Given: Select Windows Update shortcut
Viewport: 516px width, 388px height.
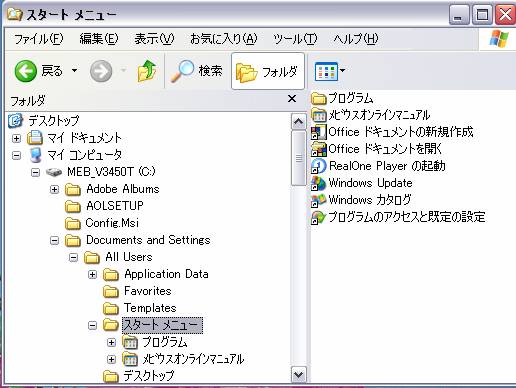Looking at the screenshot, I should click(x=362, y=183).
